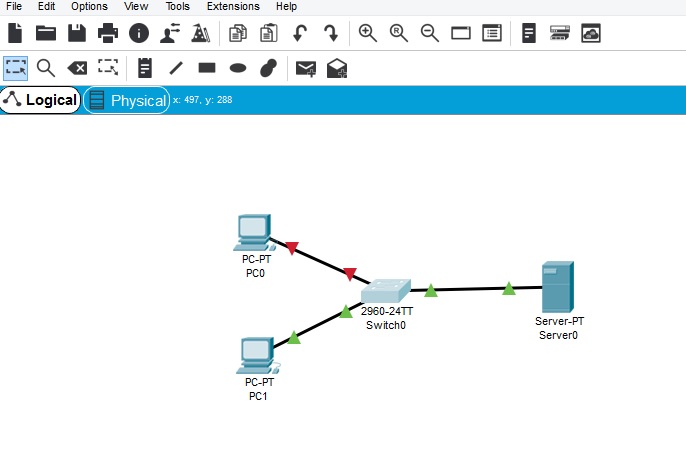This screenshot has width=686, height=474.
Task: Save the network using the floppy disk icon
Action: click(x=77, y=33)
